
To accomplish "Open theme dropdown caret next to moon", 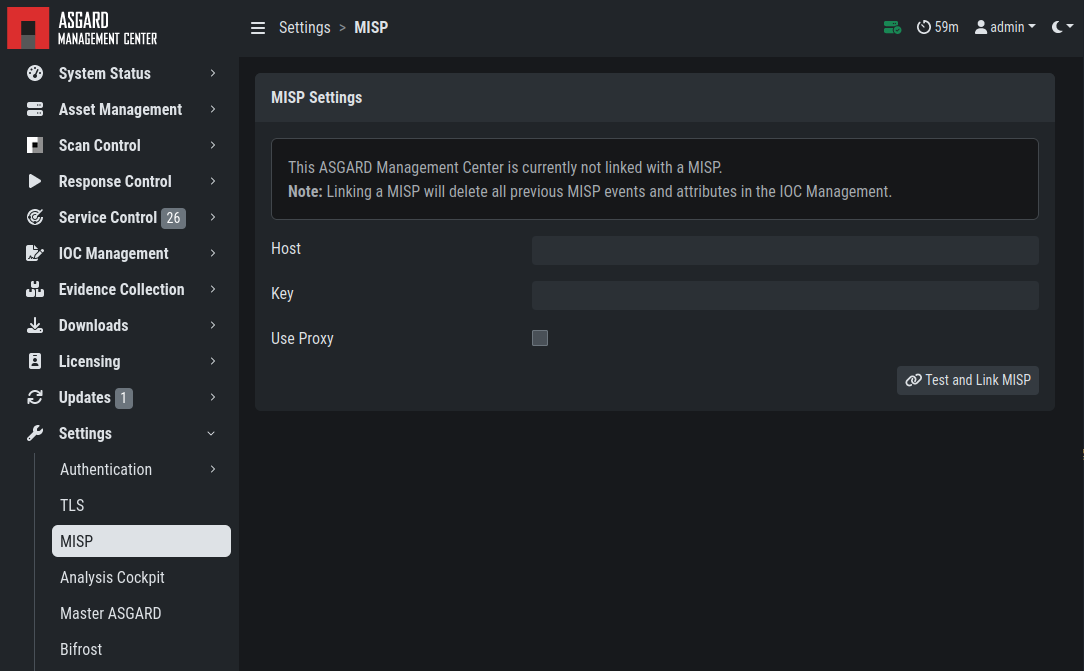I will coord(1070,27).
